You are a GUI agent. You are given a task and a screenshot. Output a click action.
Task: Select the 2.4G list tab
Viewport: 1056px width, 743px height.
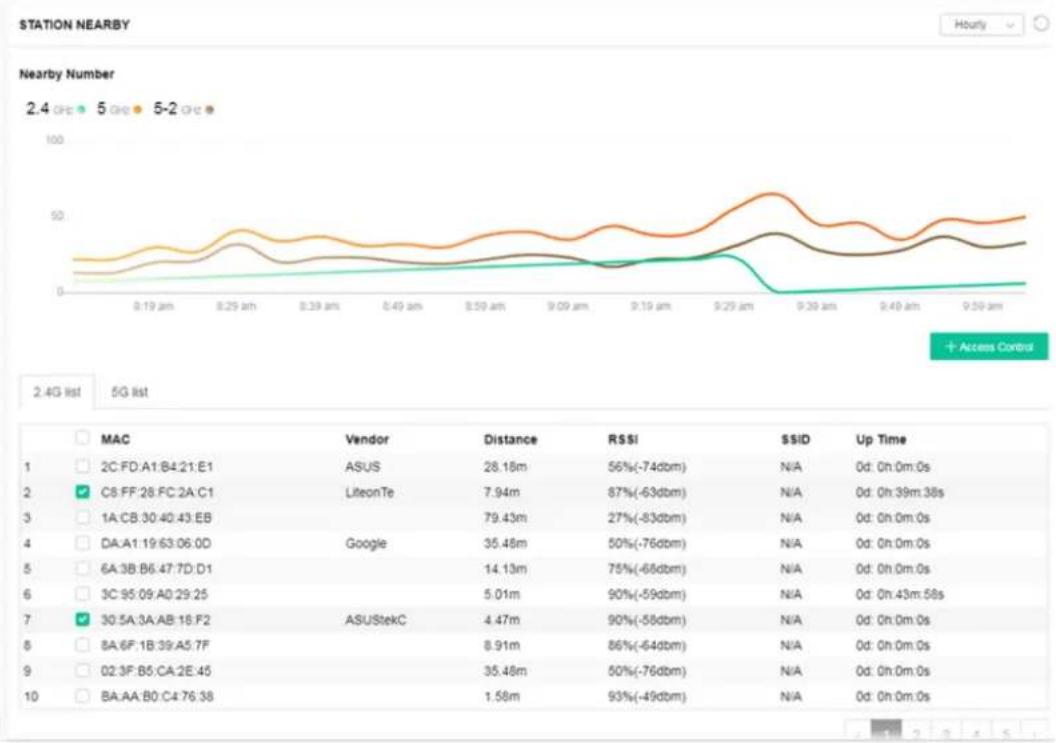[57, 392]
